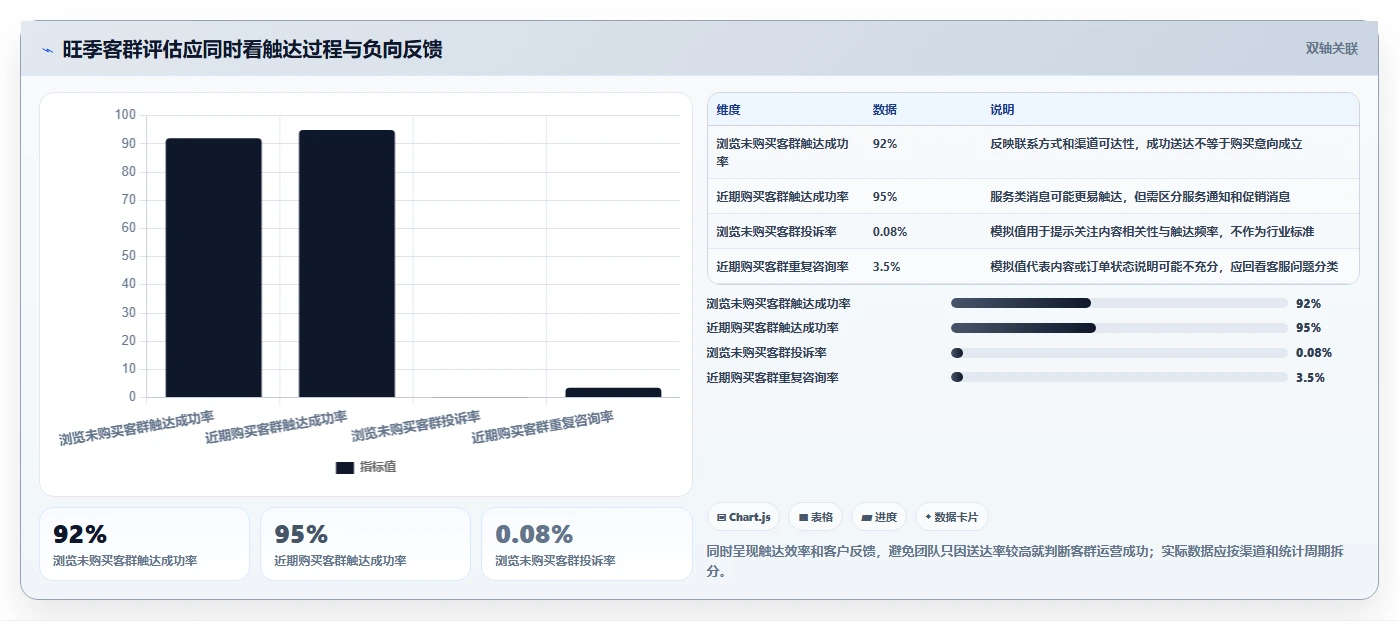
Task: Click the 3.5% value beside progress bar
Action: pyautogui.click(x=1310, y=377)
